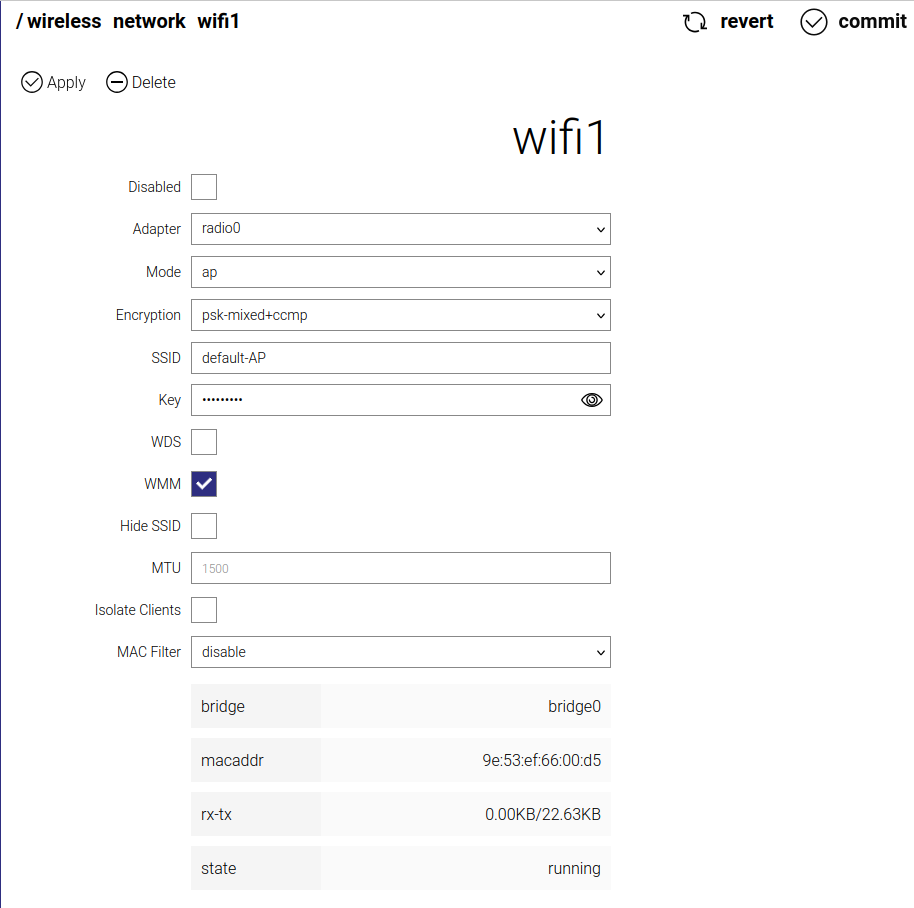Image resolution: width=914 pixels, height=908 pixels.
Task: Open the Adapter dropdown
Action: [400, 229]
